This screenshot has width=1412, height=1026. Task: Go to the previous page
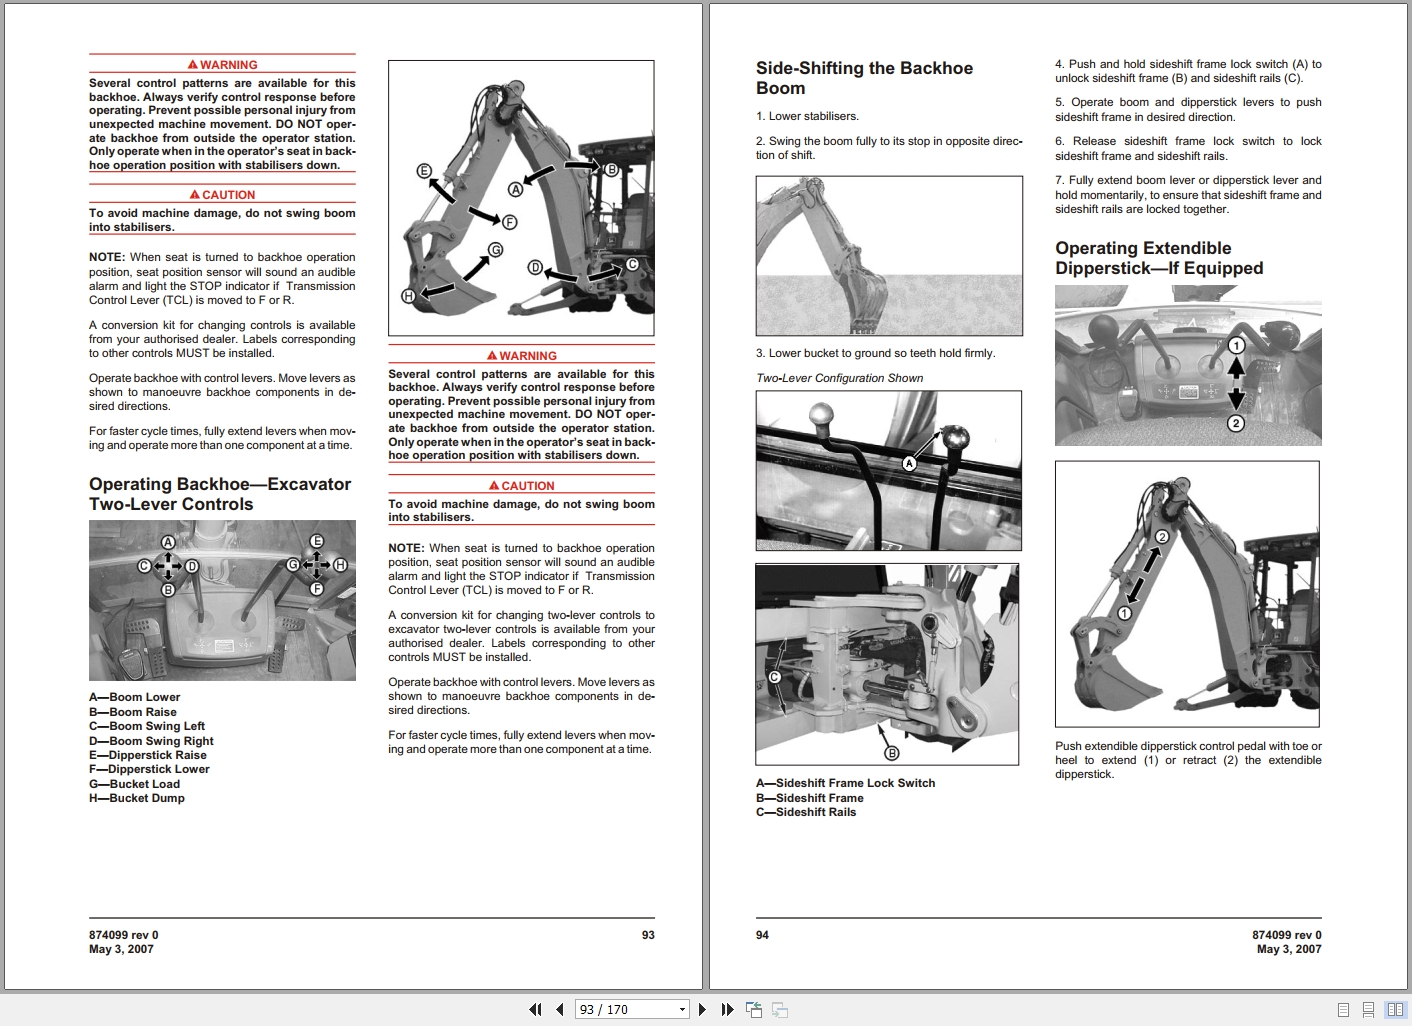[x=560, y=1009]
